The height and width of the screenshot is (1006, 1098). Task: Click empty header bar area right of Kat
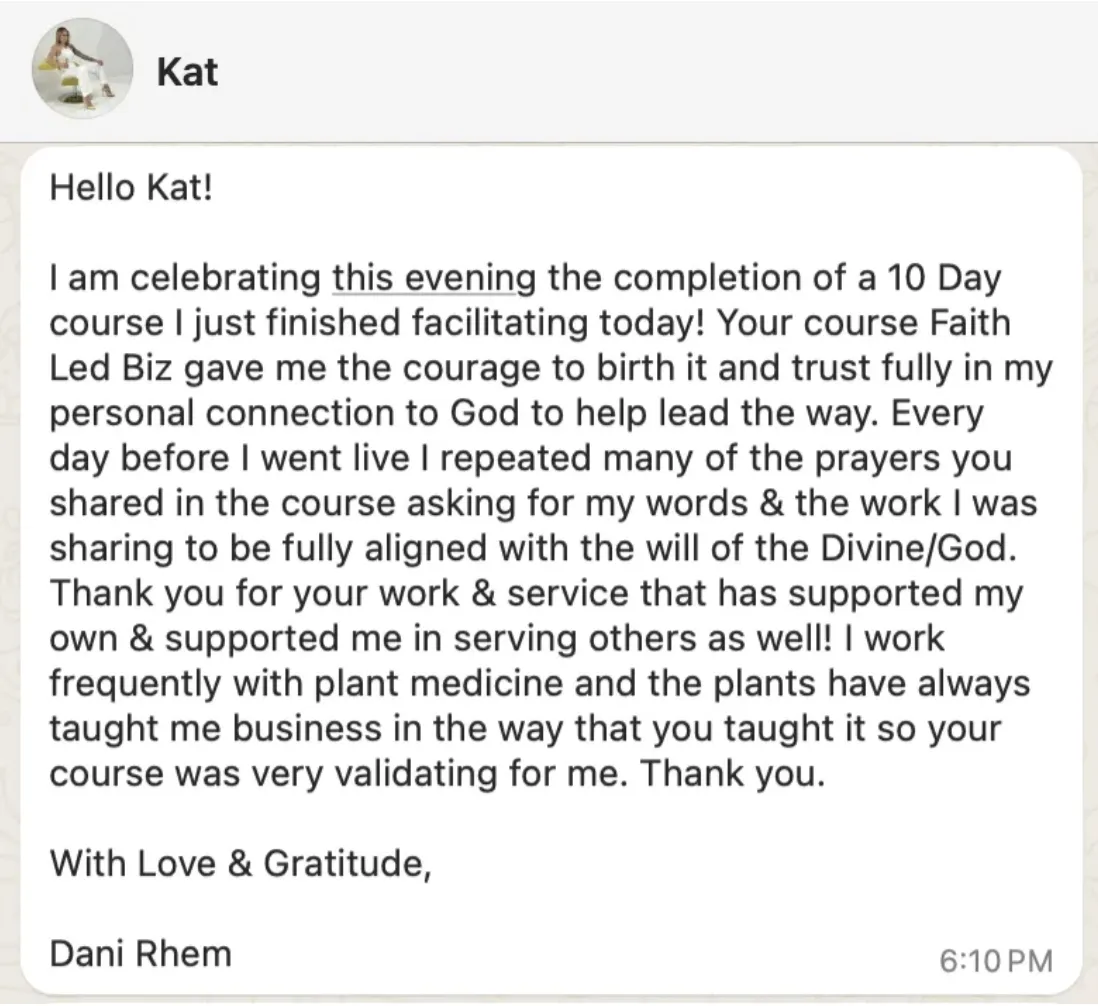click(658, 72)
